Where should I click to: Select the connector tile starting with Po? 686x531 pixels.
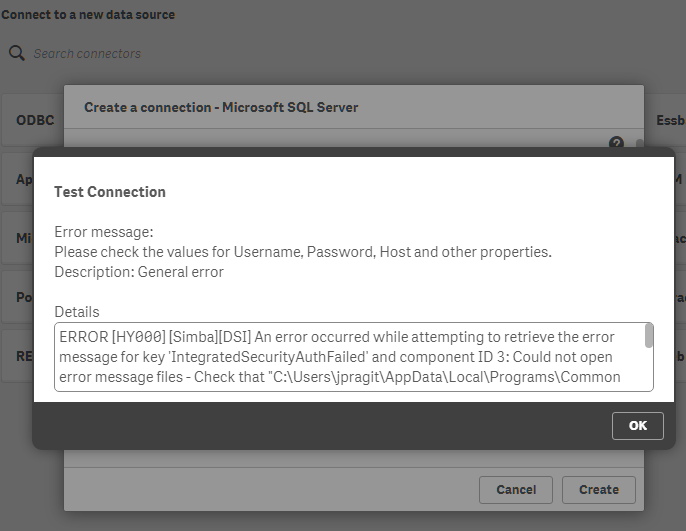click(24, 298)
